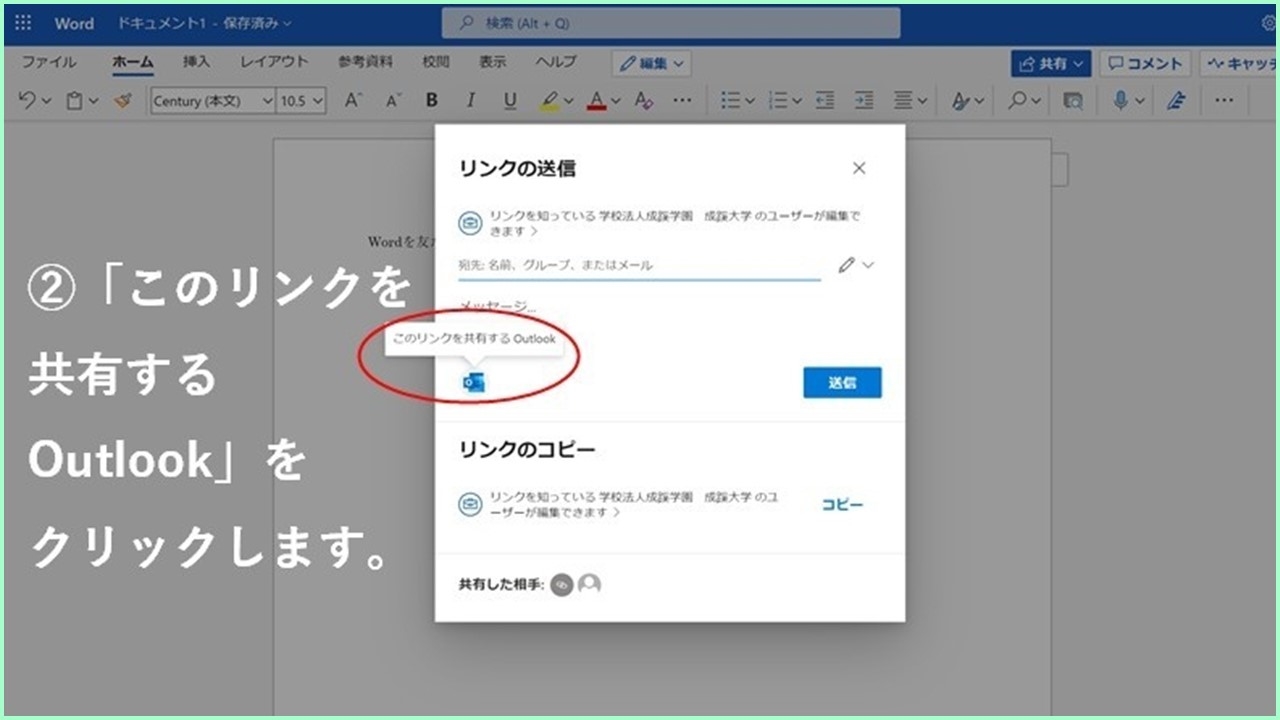This screenshot has height=720, width=1280.
Task: Expand the Bullets dropdown arrow
Action: (x=750, y=101)
